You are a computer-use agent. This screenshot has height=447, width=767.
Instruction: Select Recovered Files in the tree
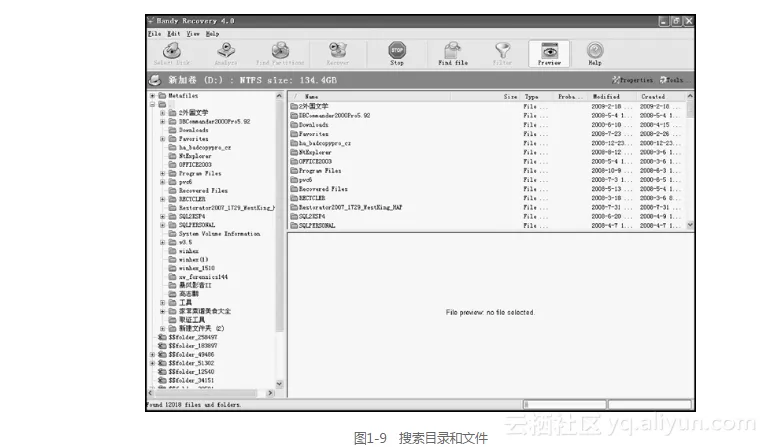(203, 191)
